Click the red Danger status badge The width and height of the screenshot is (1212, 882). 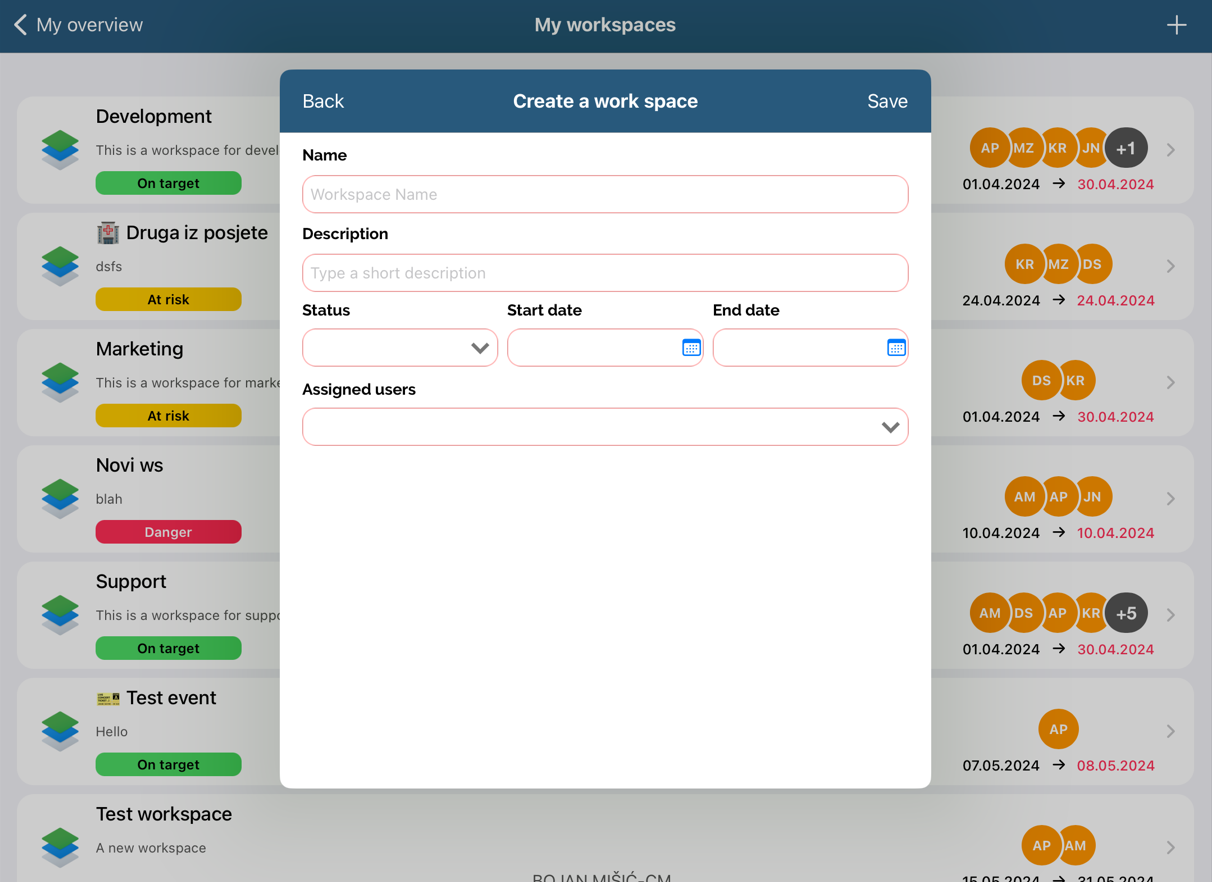[x=168, y=532]
